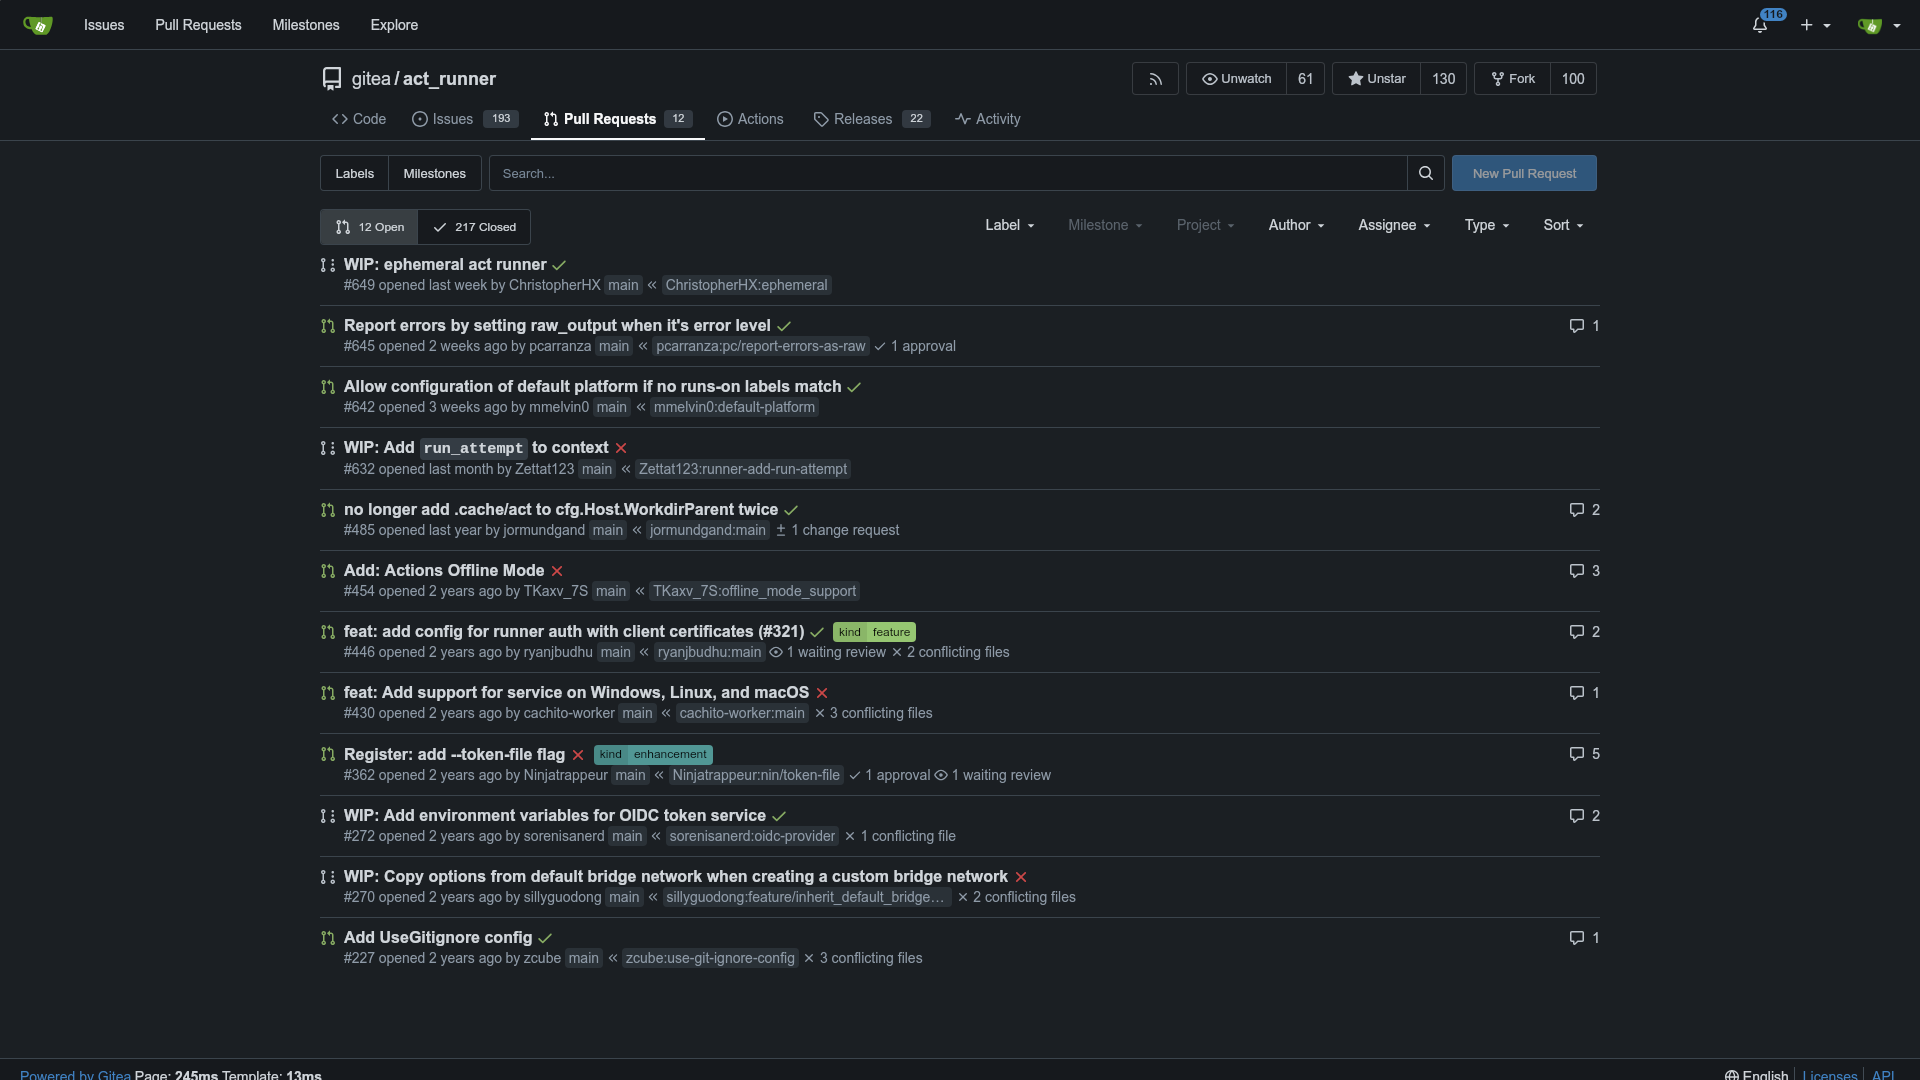Click the kind/feature label badge
Screen dimensions: 1920x1080
[874, 632]
